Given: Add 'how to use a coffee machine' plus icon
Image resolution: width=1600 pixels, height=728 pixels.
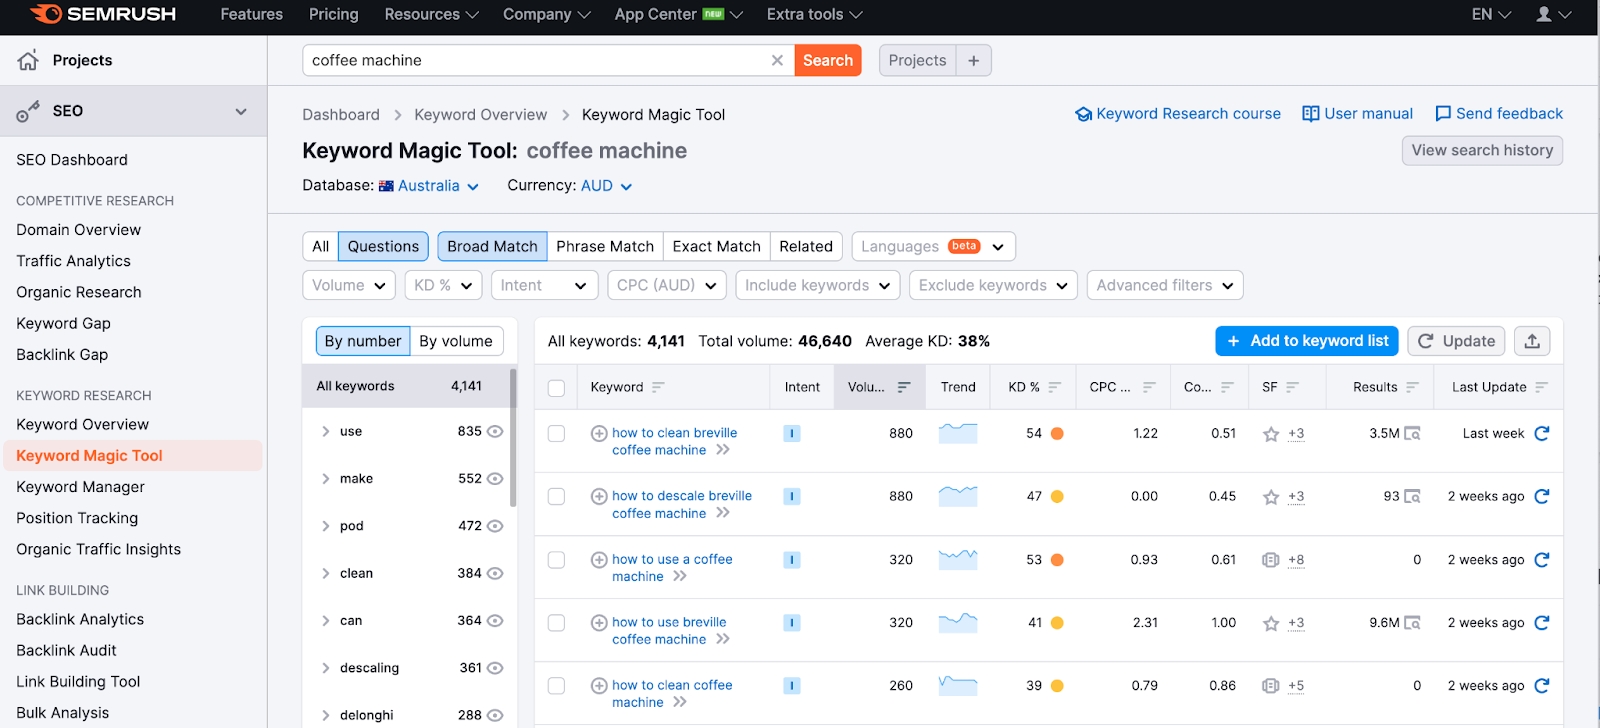Looking at the screenshot, I should point(599,560).
